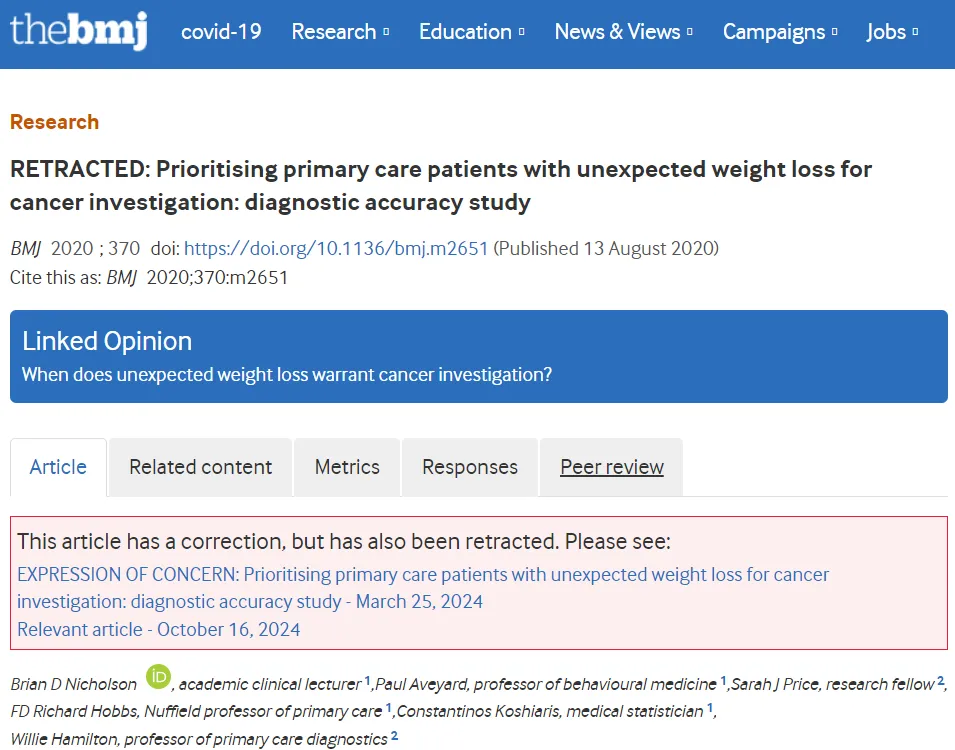The width and height of the screenshot is (955, 750).
Task: Open the DOI link for this article
Action: click(336, 248)
